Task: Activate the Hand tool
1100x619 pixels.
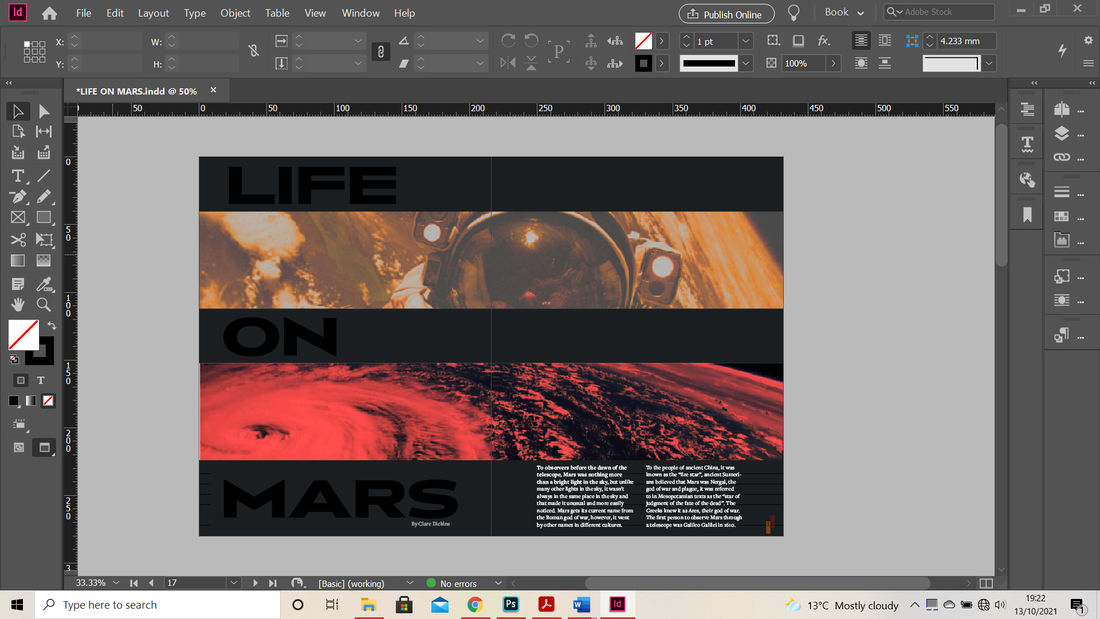Action: 18,305
